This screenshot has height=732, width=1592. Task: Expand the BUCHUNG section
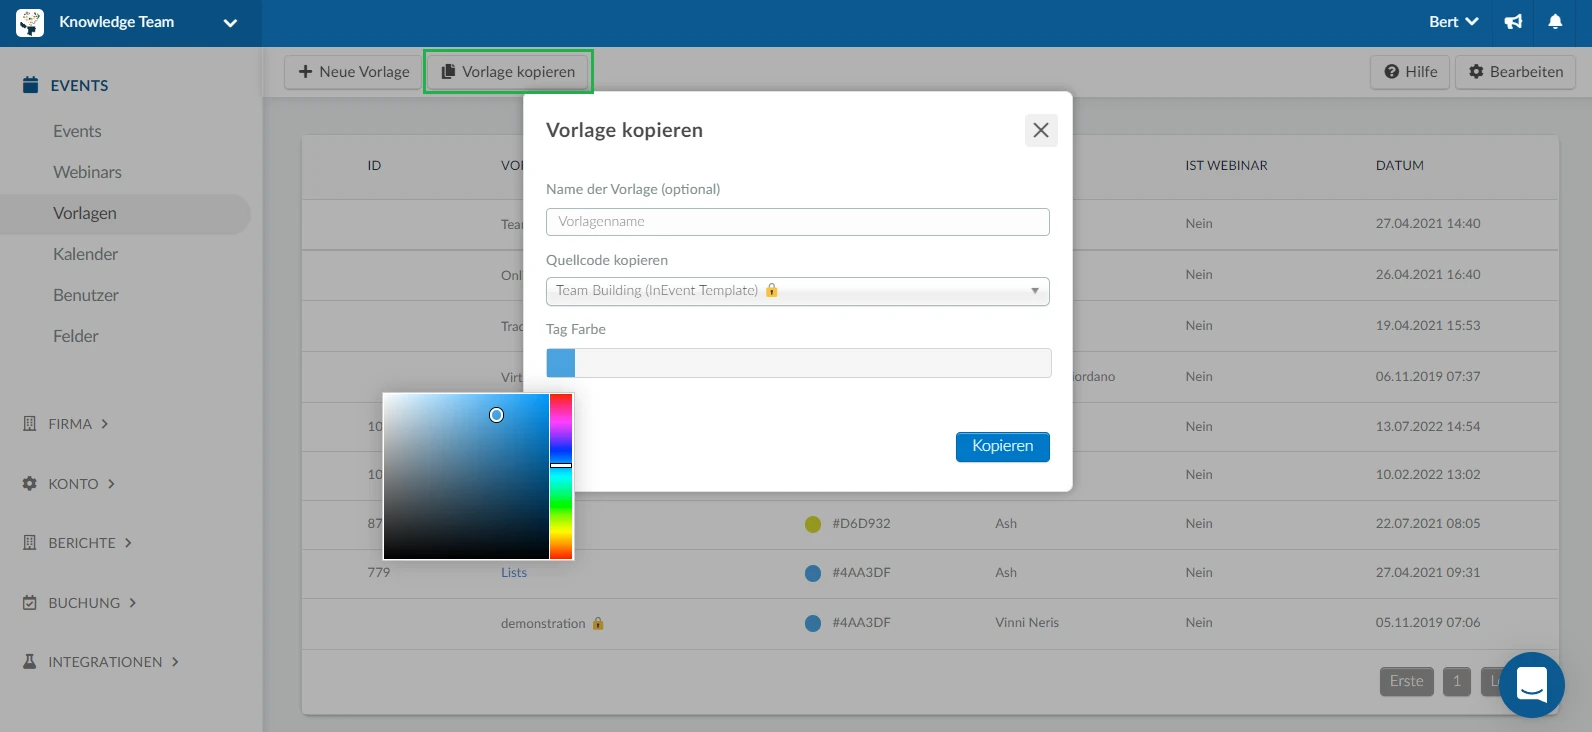point(92,603)
